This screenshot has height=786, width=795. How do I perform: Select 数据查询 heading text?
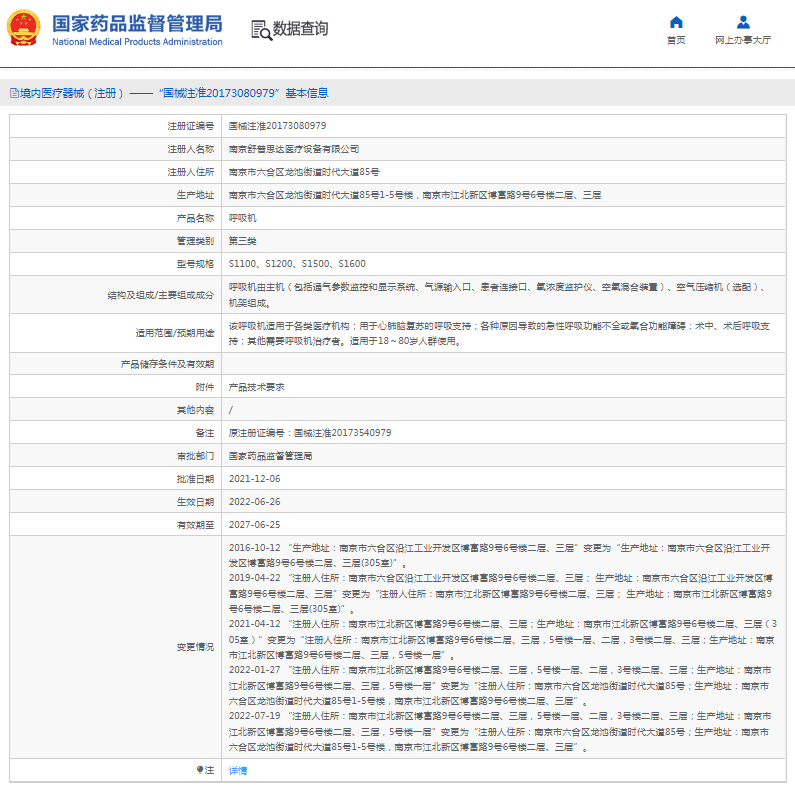pyautogui.click(x=300, y=28)
